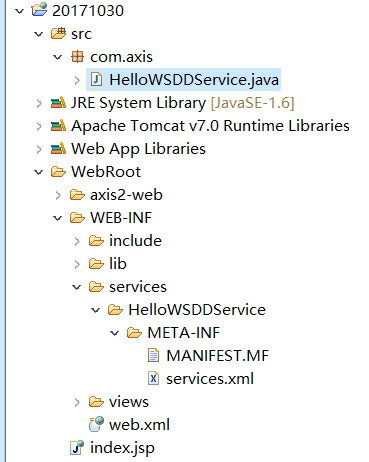Click the HelloWSDDService folder icon
369x462 pixels.
click(116, 310)
